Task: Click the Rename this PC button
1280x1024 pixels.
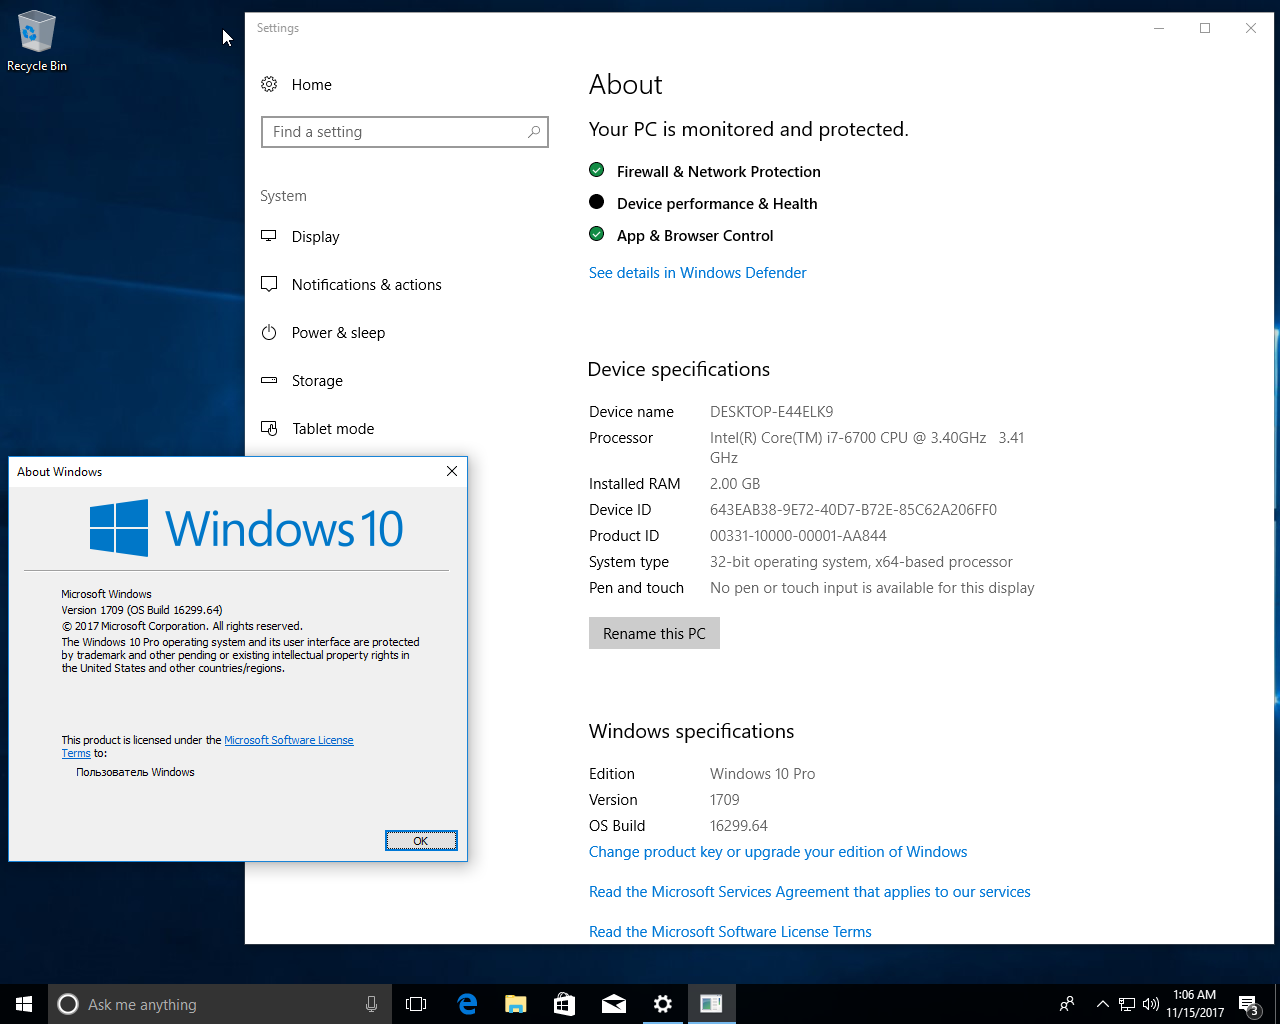Action: pos(654,633)
